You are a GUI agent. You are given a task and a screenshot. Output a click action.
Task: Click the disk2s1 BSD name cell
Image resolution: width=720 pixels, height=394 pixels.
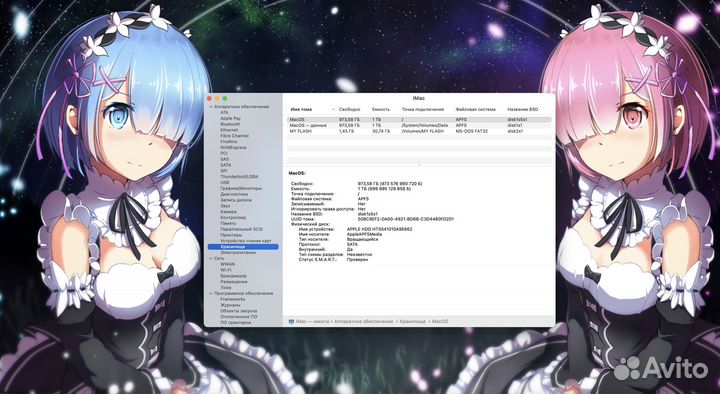[515, 131]
